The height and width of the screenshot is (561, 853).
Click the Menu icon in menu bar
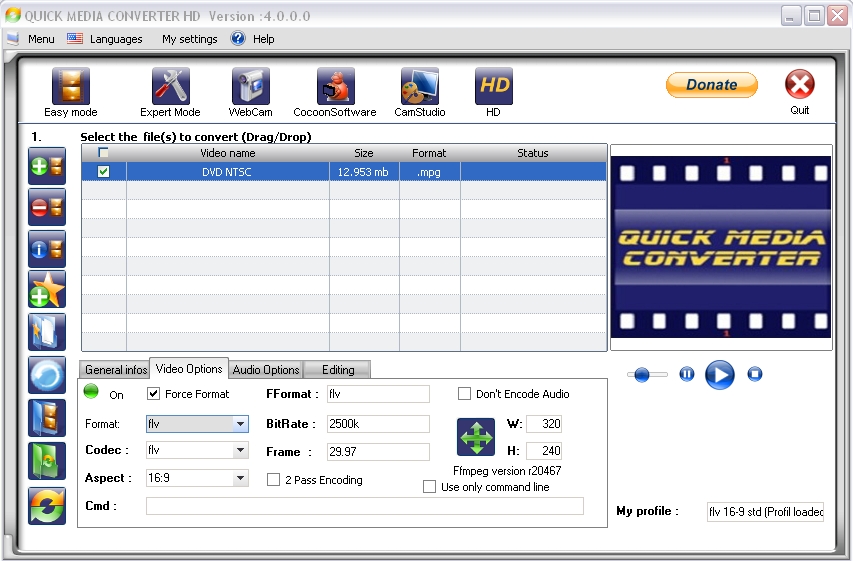(13, 39)
